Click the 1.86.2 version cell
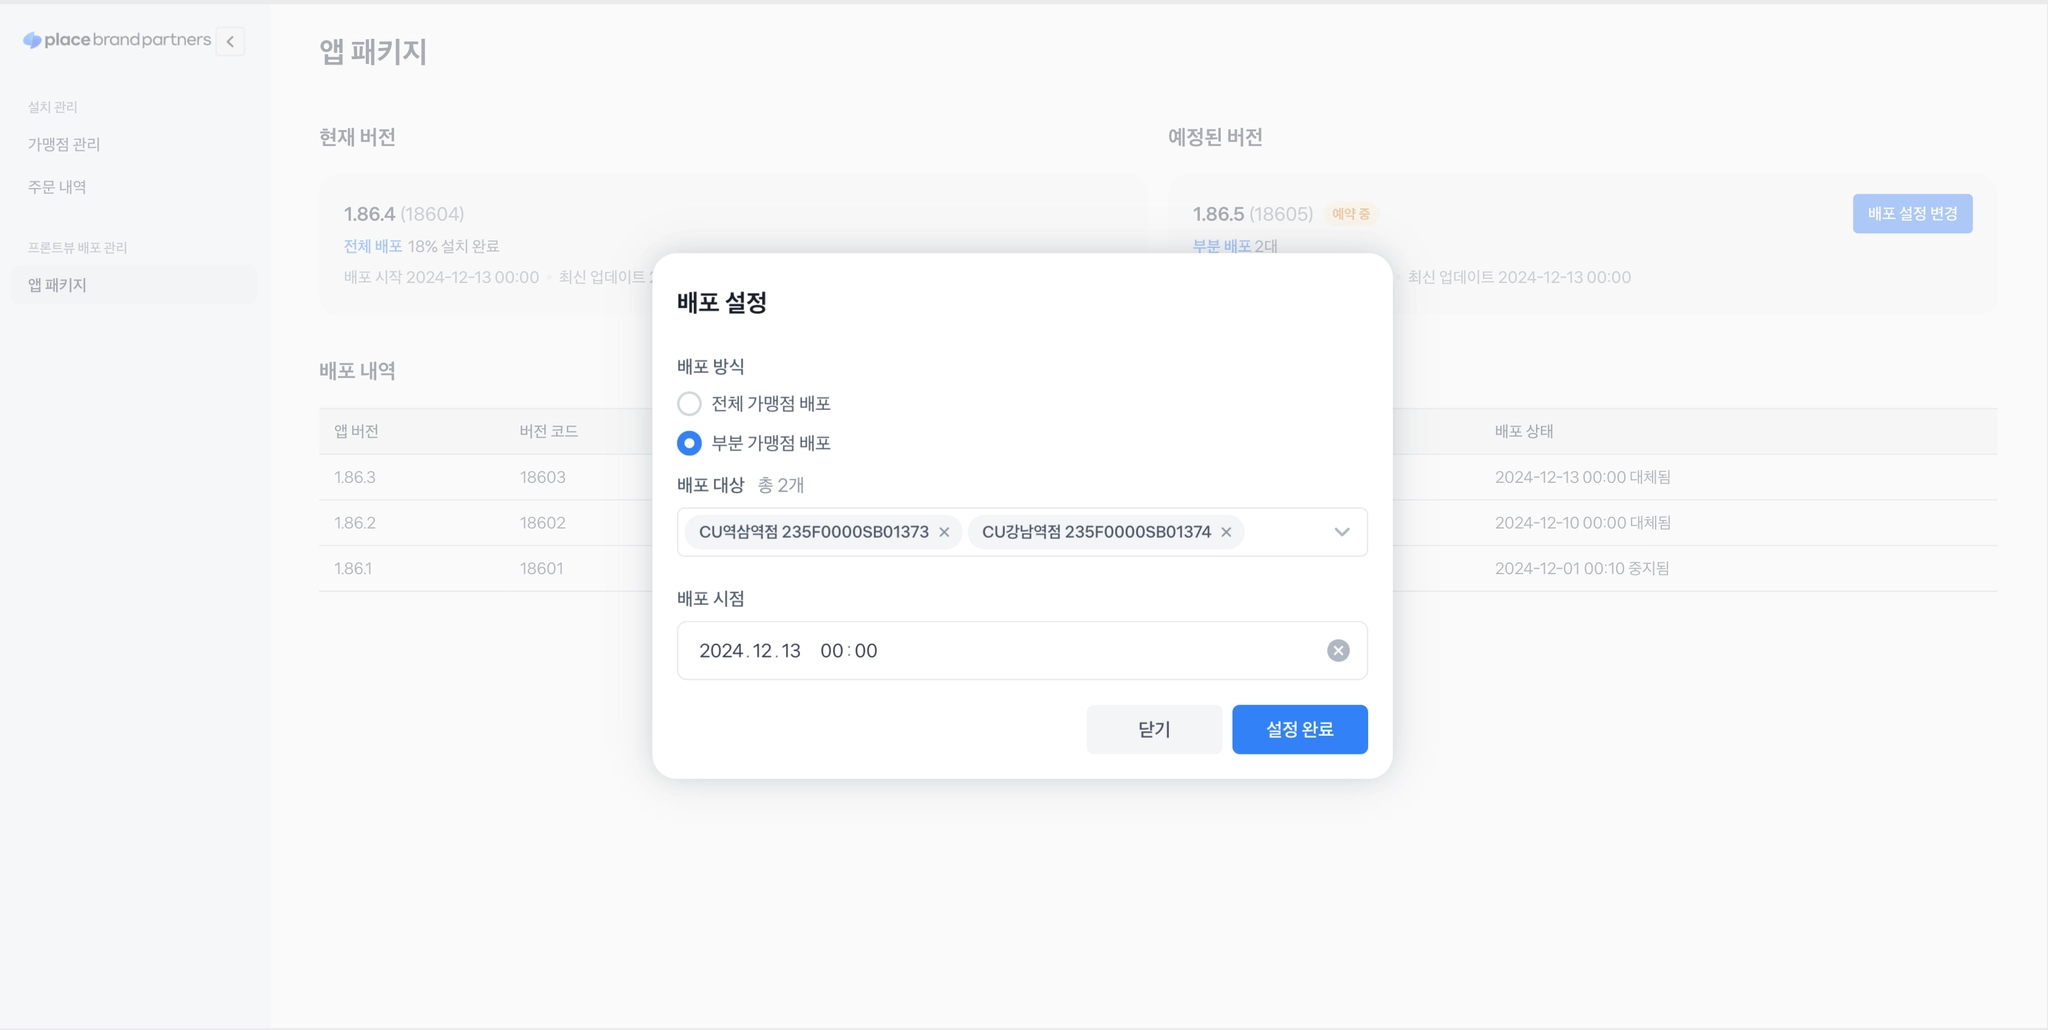Screen dimensions: 2048x1030 point(355,523)
